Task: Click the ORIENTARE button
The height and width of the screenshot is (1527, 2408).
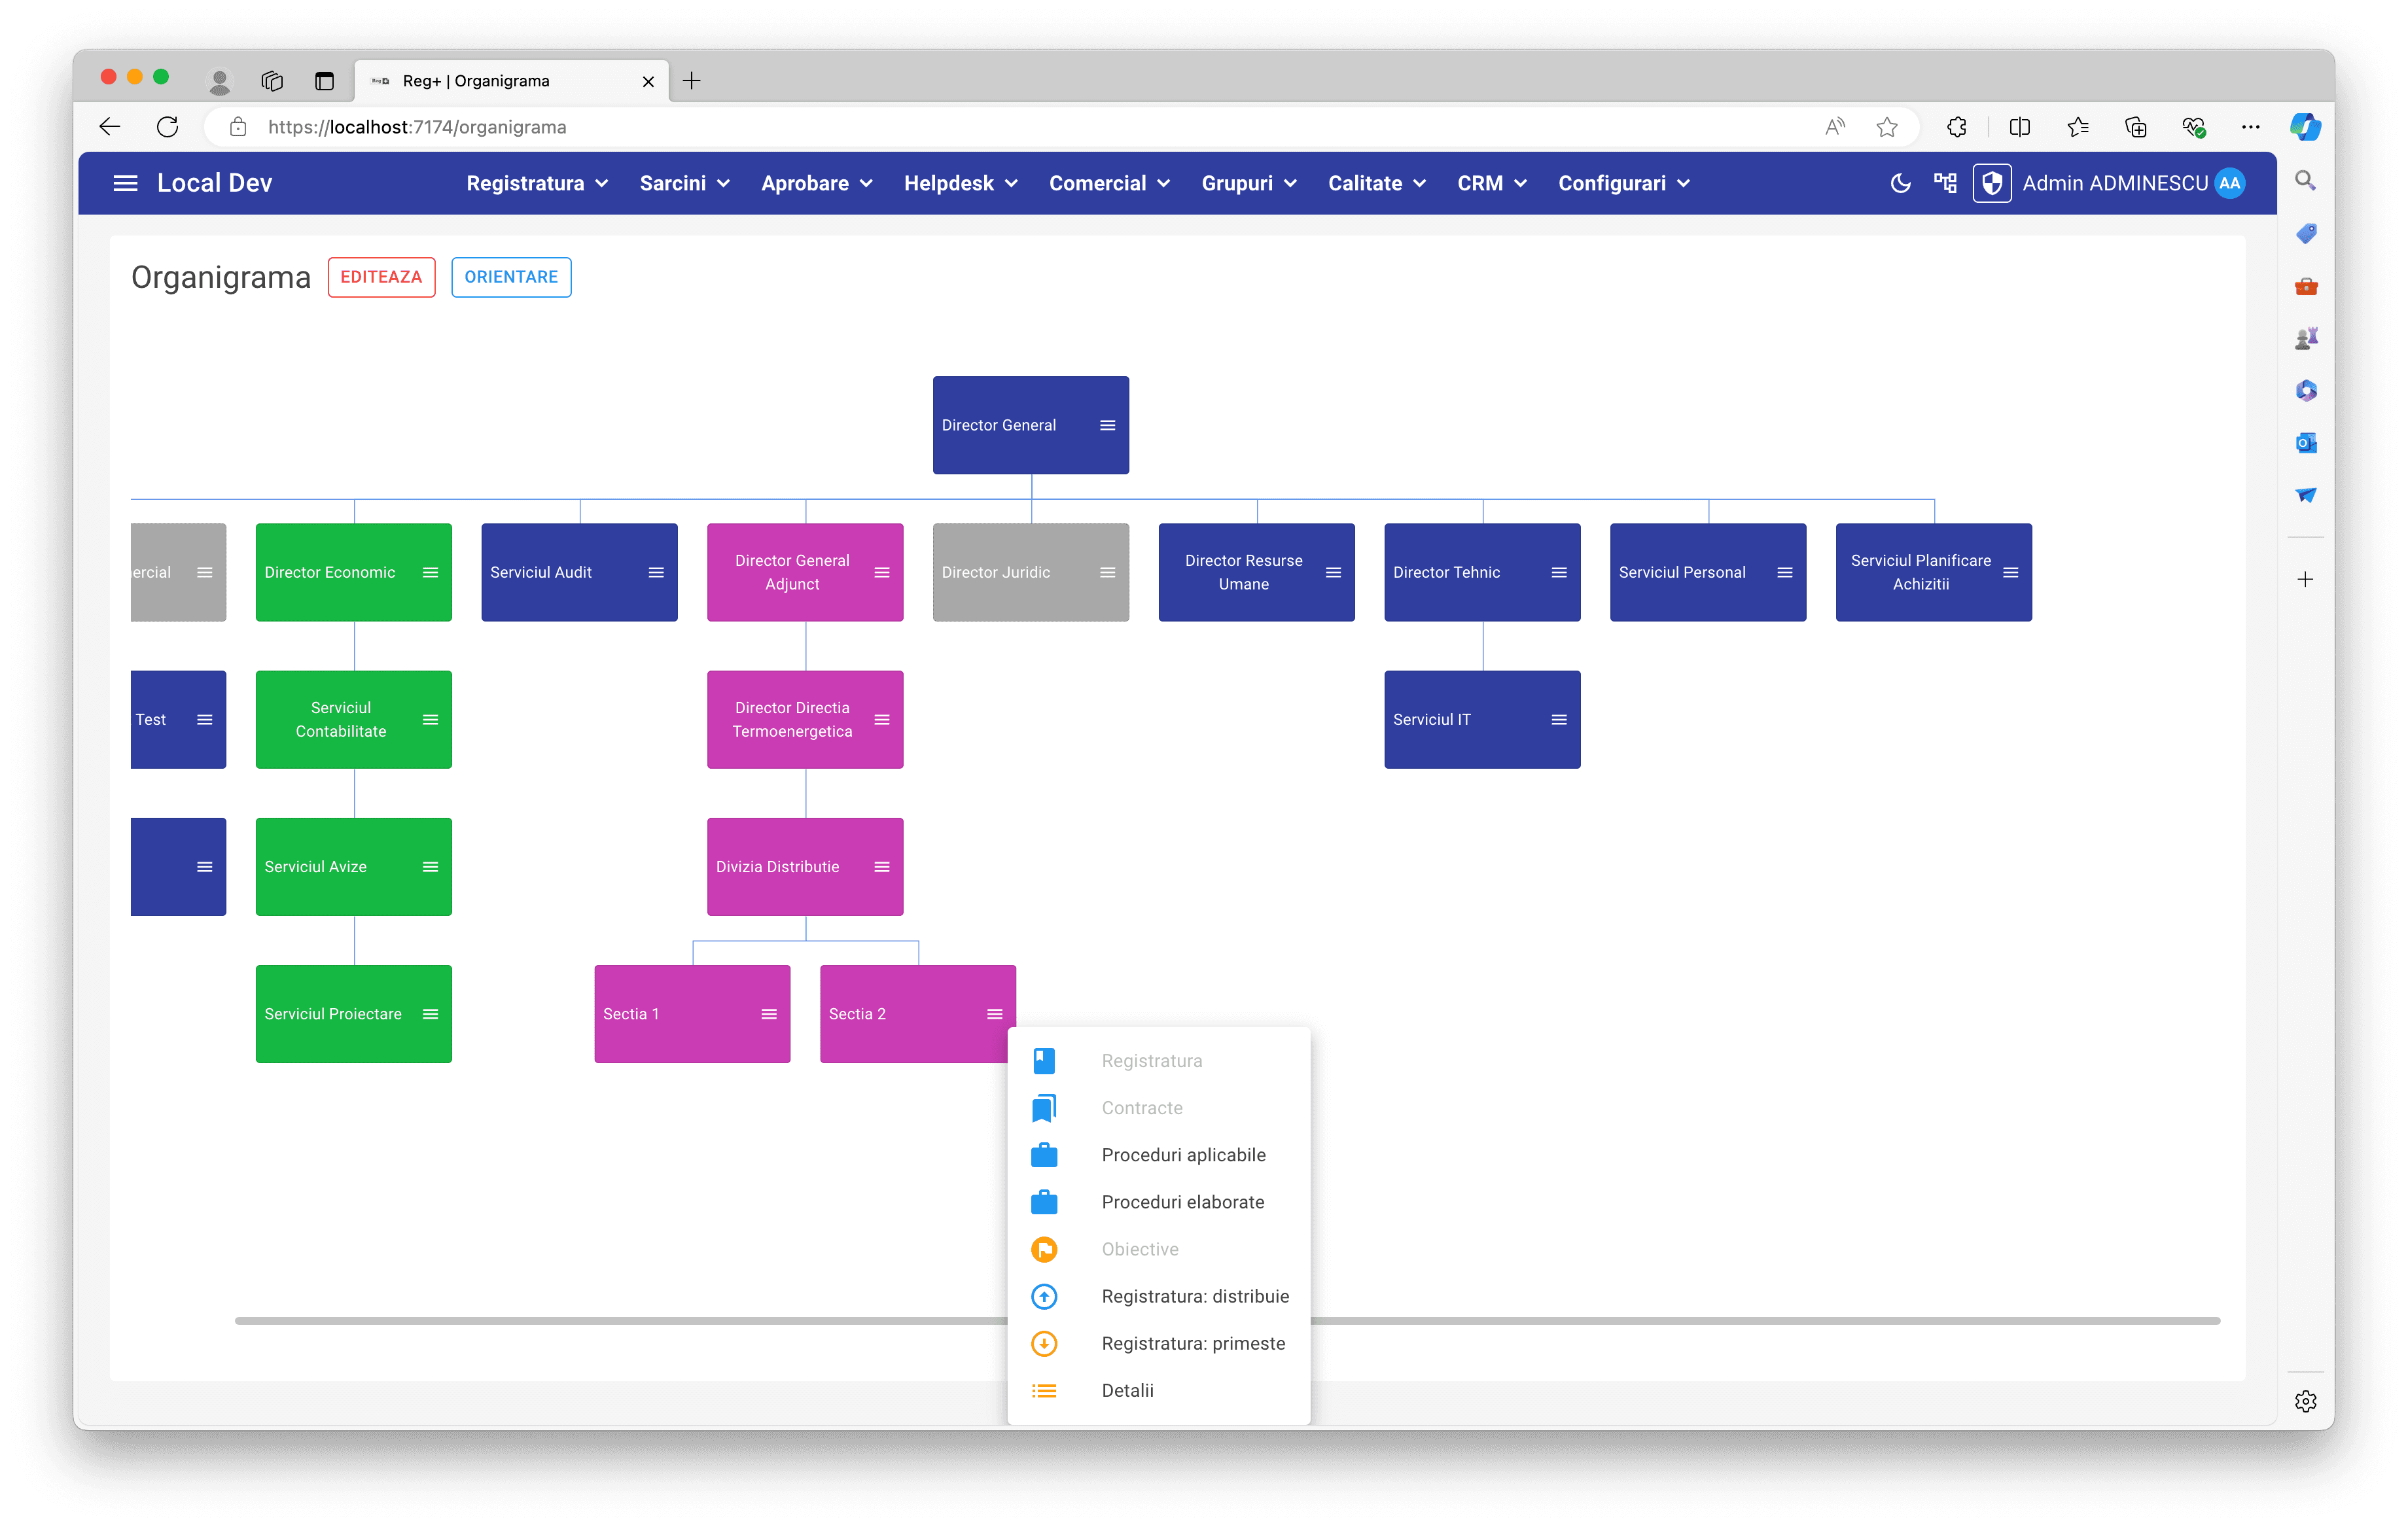Action: click(511, 277)
